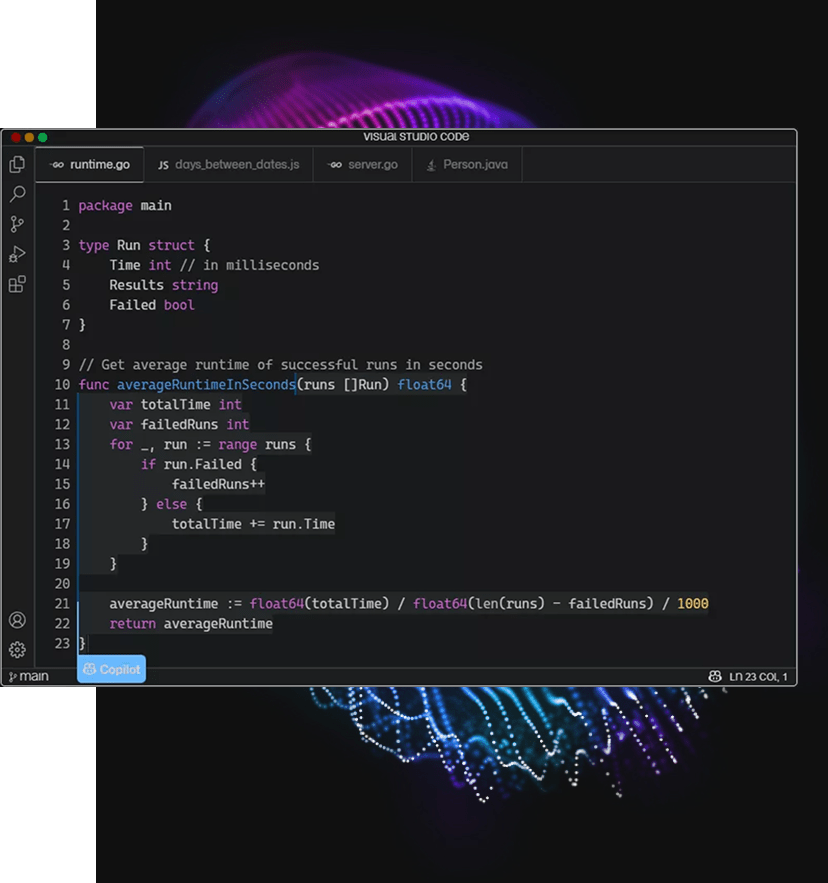Open the Extensions blocks icon
The width and height of the screenshot is (828, 883).
coord(17,284)
